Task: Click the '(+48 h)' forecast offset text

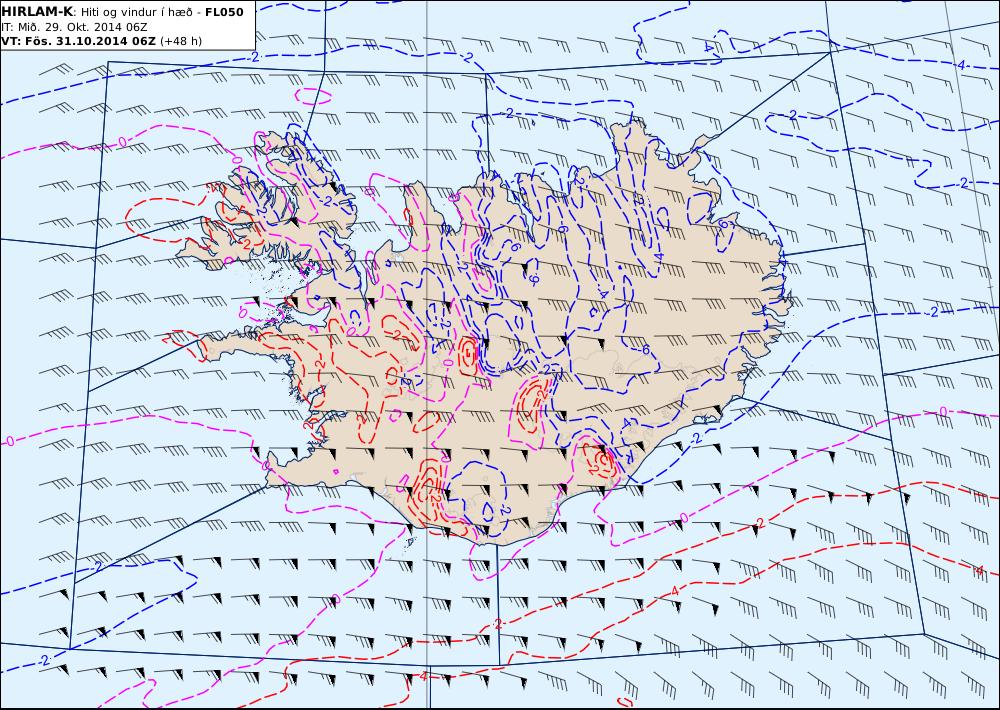Action: point(180,41)
